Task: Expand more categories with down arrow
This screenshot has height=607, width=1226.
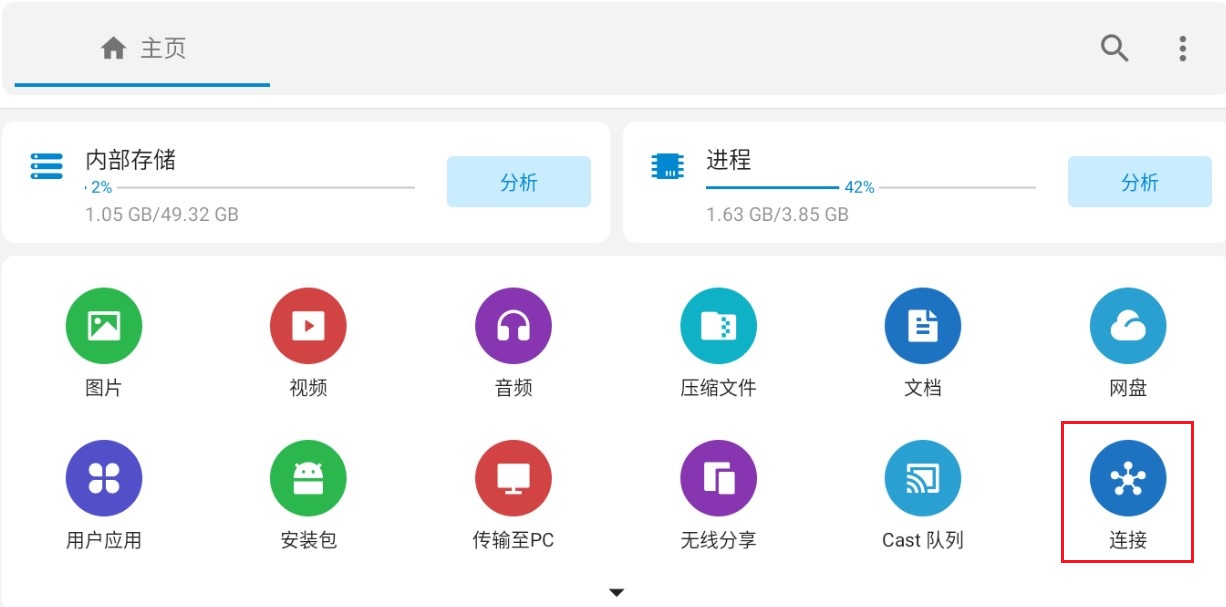Action: pyautogui.click(x=617, y=593)
